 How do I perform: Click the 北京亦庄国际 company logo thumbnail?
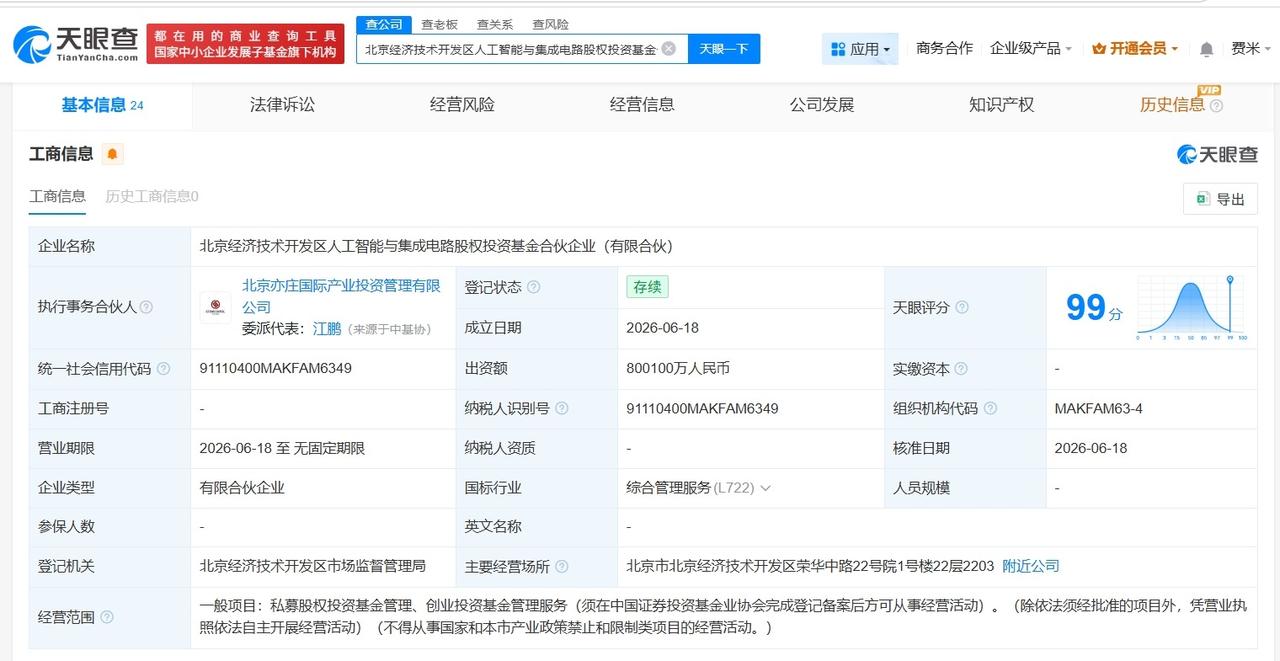pyautogui.click(x=215, y=307)
